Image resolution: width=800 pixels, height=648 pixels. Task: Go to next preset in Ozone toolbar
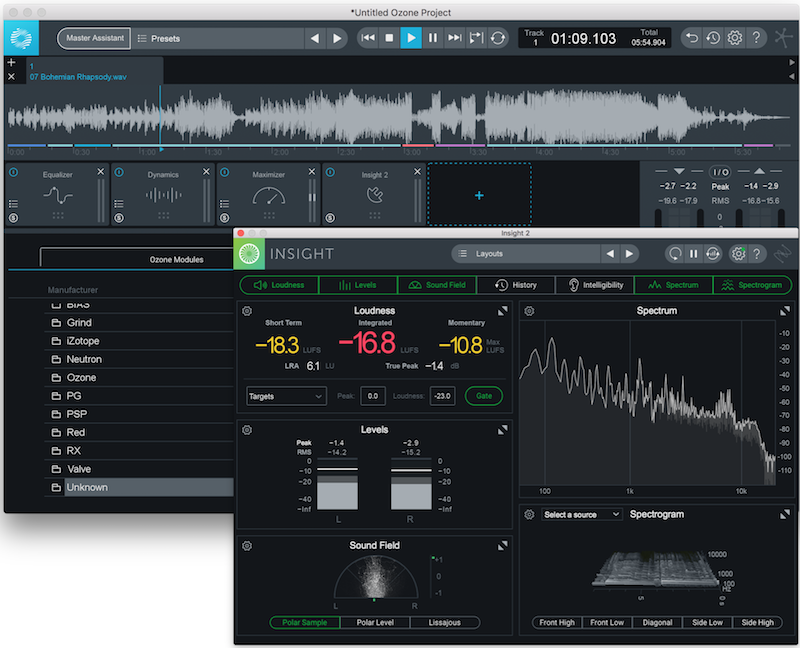pos(337,38)
